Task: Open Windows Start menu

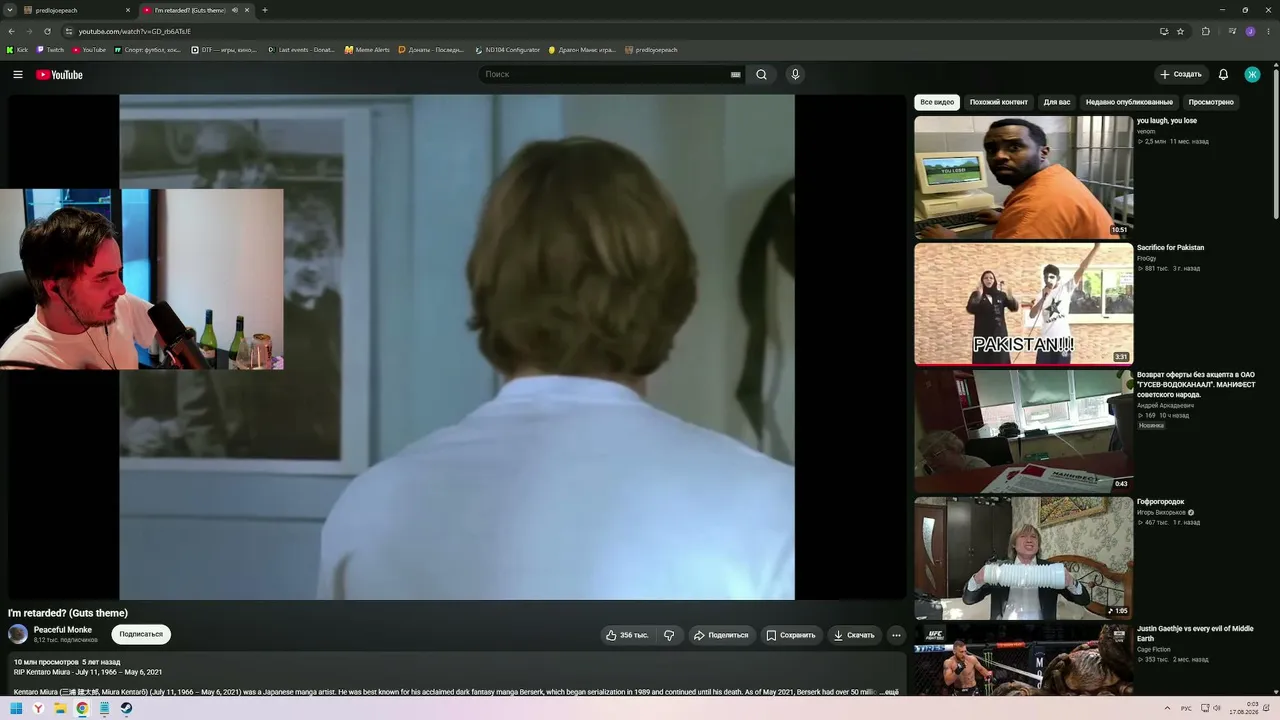Action: 16,708
